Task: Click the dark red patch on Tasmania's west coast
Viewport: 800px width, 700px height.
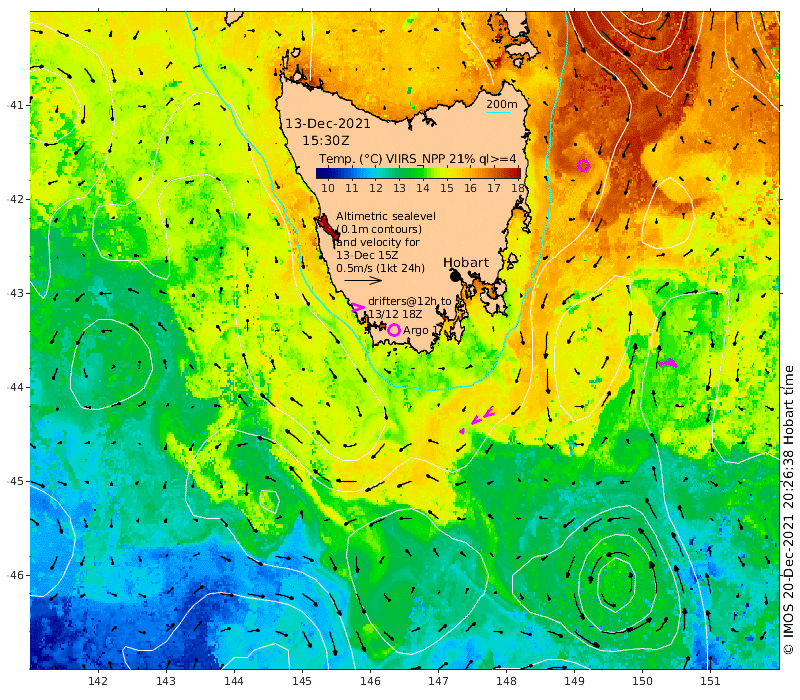Action: point(327,227)
